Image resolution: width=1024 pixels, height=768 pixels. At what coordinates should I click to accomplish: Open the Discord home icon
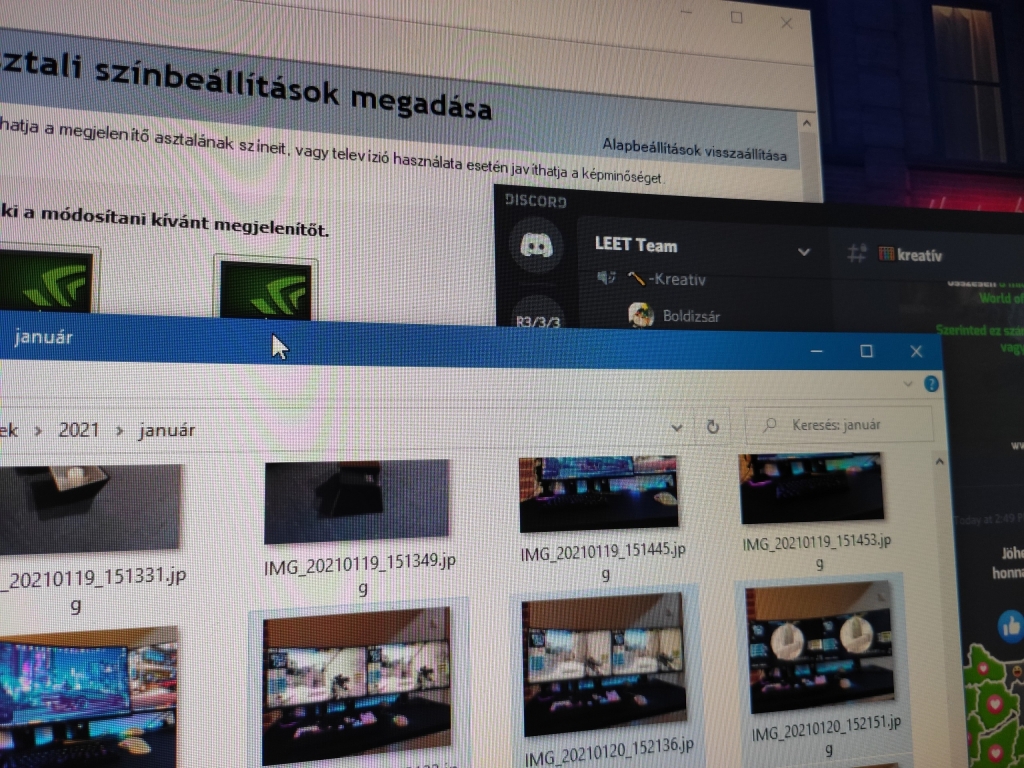[536, 246]
